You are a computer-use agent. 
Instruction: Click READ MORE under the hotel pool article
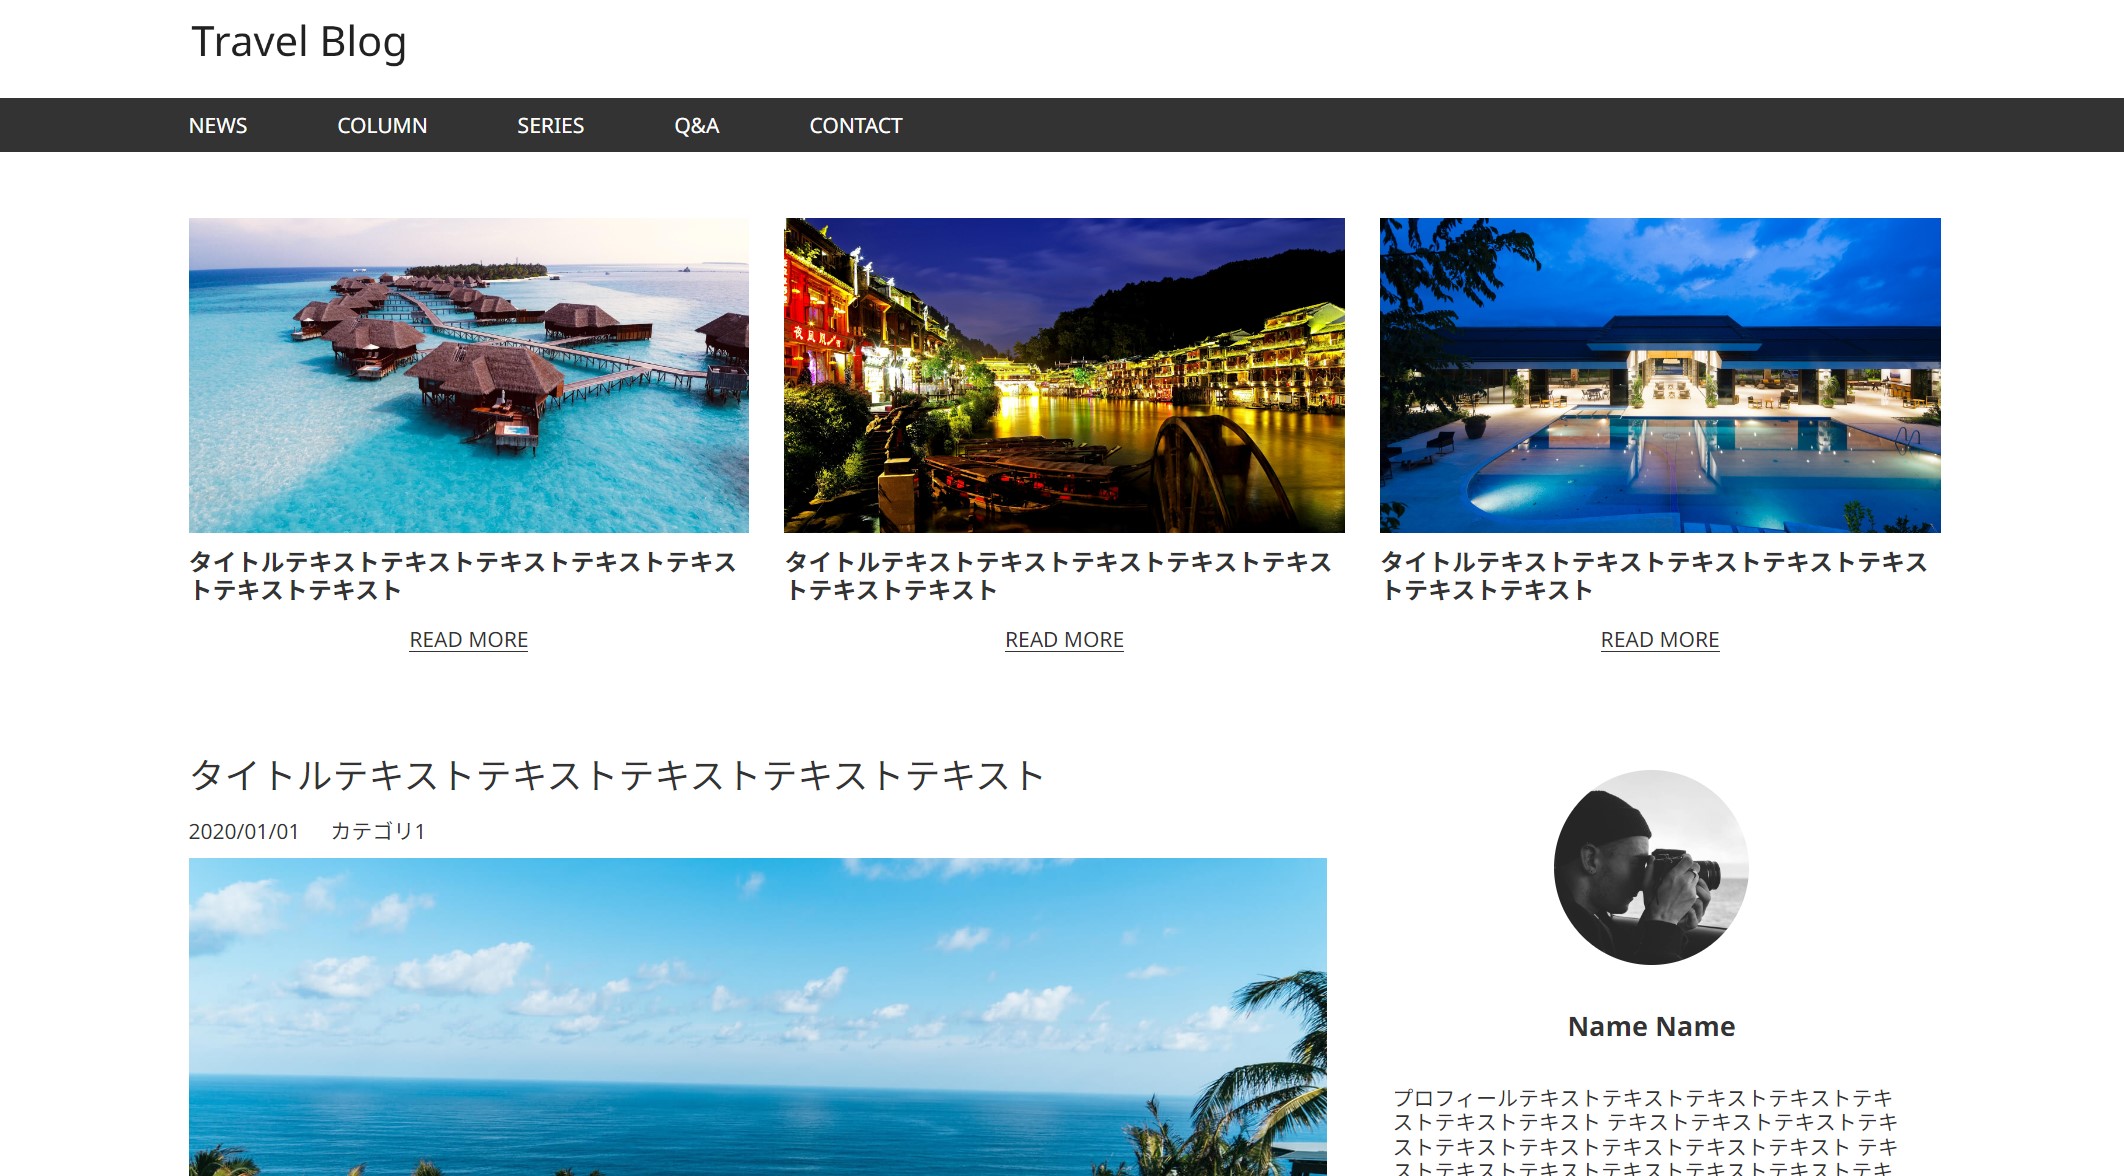pyautogui.click(x=1660, y=640)
